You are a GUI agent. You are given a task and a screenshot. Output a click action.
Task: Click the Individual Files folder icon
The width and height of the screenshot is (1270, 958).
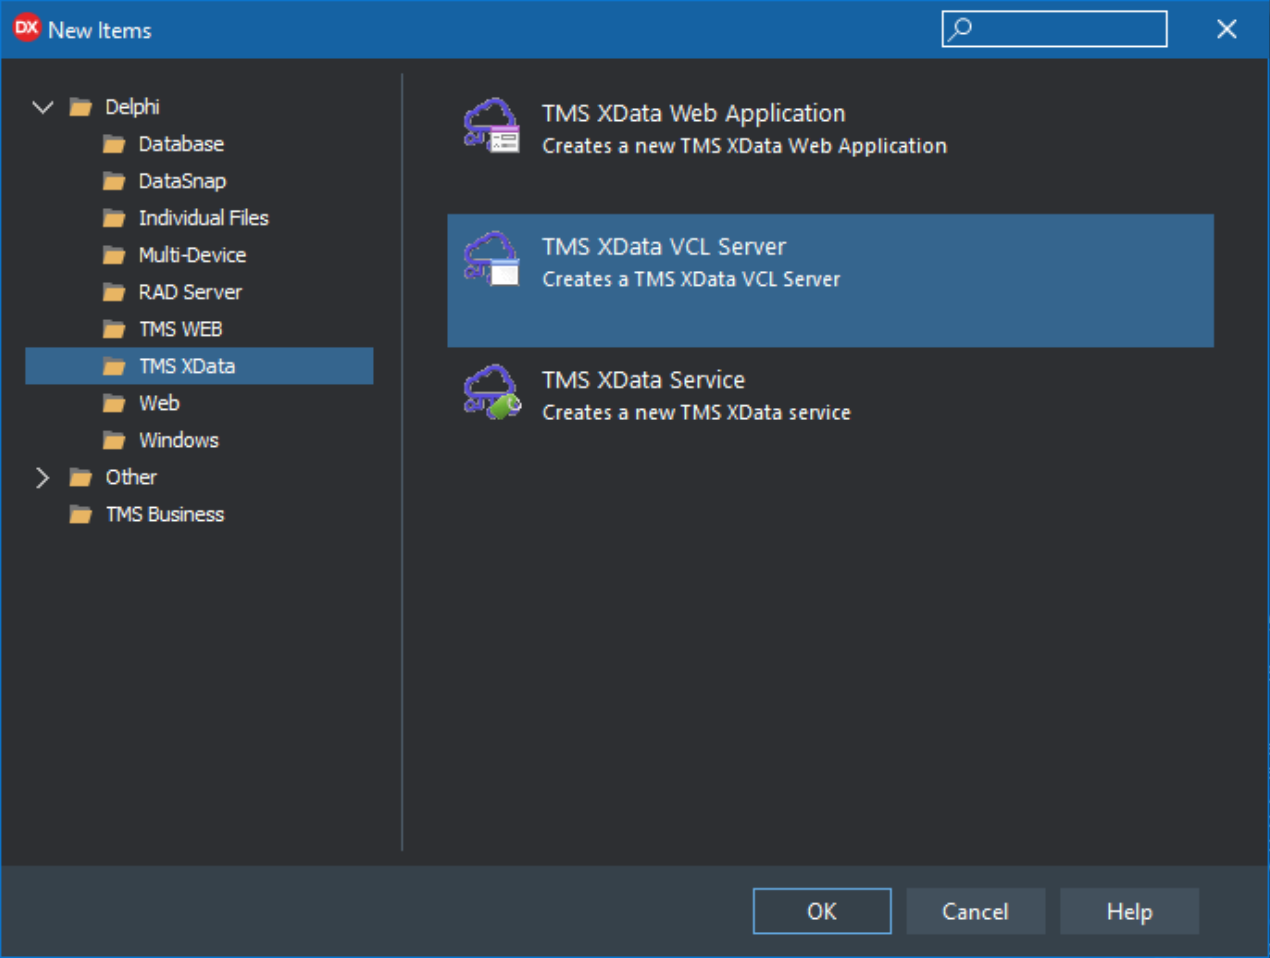coord(115,219)
